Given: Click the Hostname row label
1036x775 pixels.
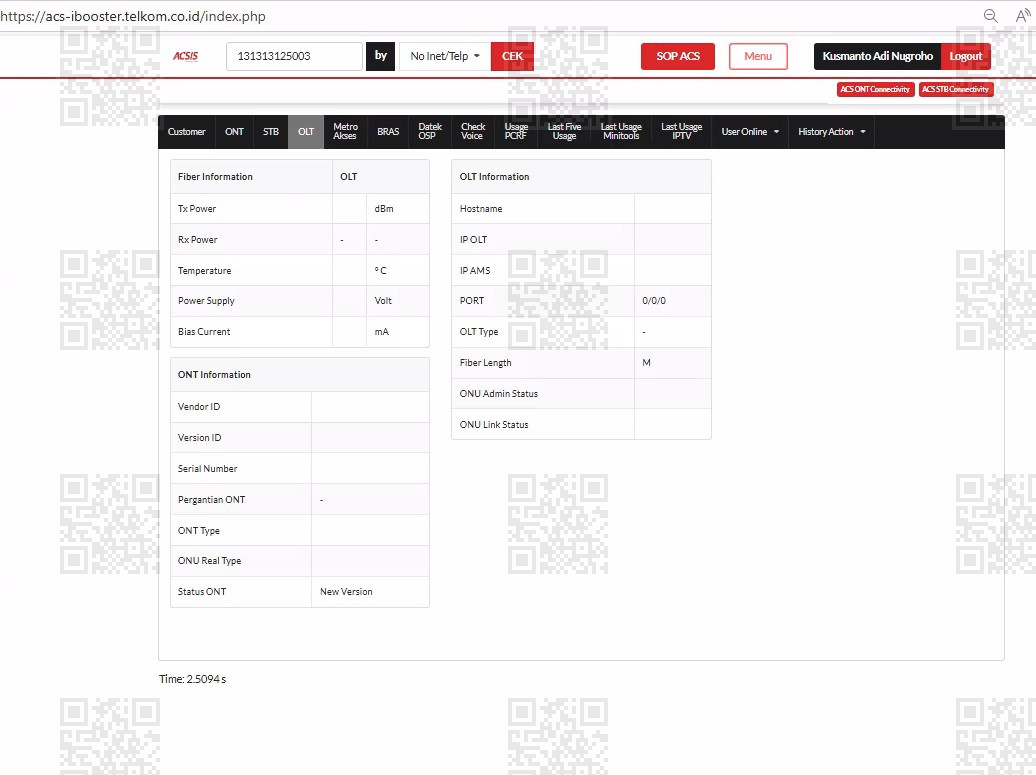Looking at the screenshot, I should pyautogui.click(x=481, y=209).
